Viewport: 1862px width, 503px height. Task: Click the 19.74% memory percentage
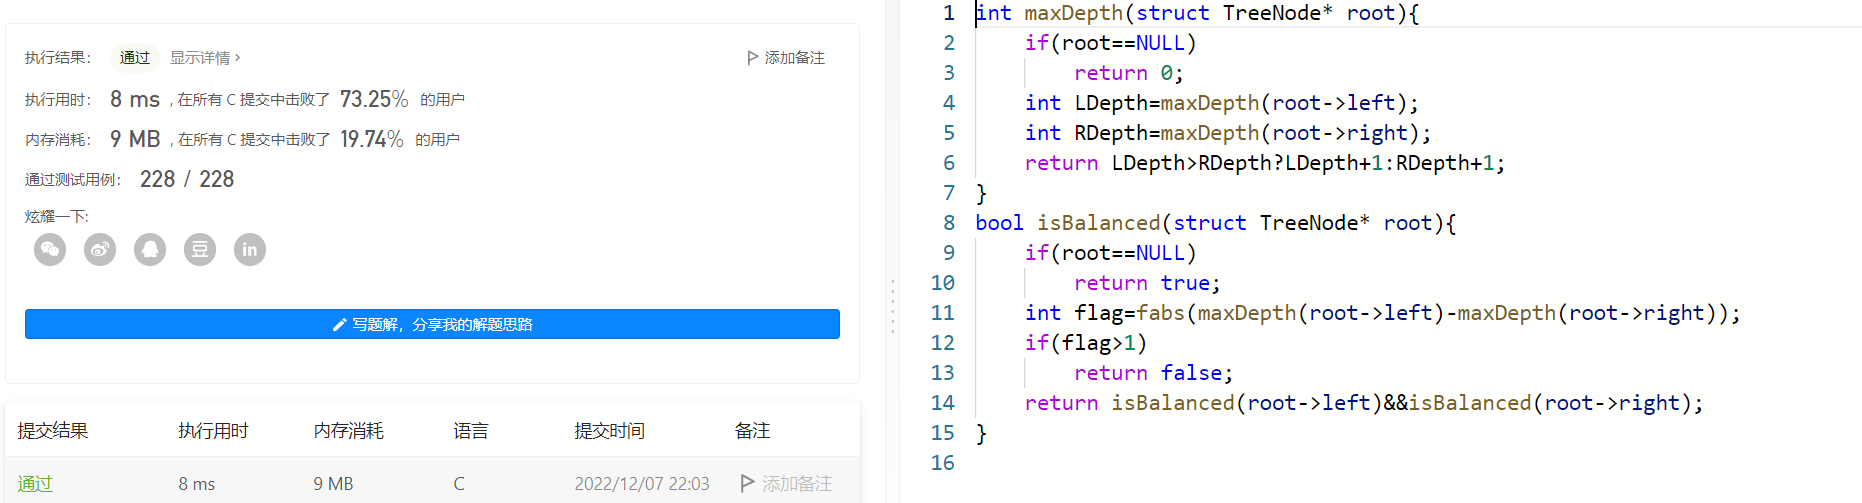[x=372, y=139]
